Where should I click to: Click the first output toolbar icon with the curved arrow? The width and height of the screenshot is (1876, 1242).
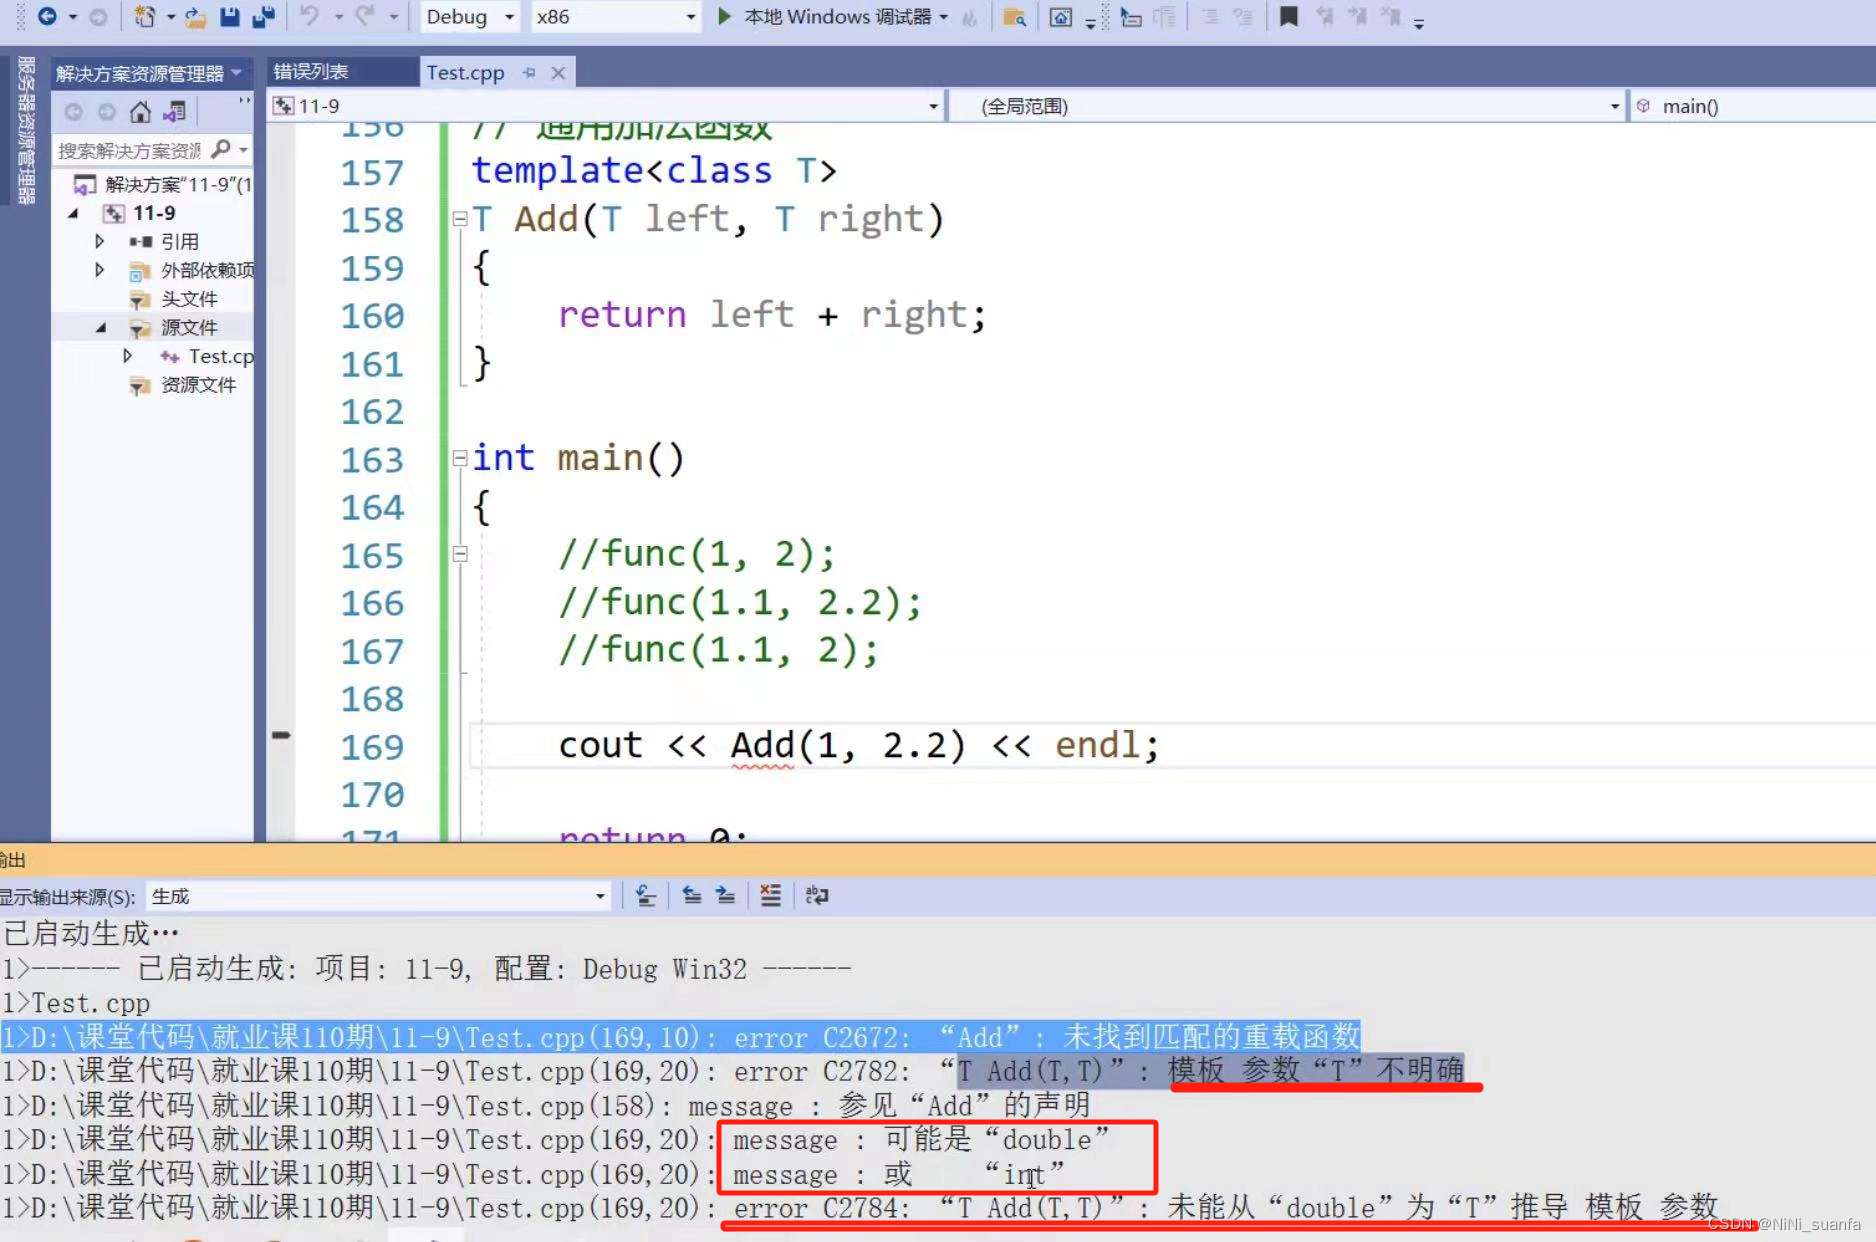click(646, 896)
